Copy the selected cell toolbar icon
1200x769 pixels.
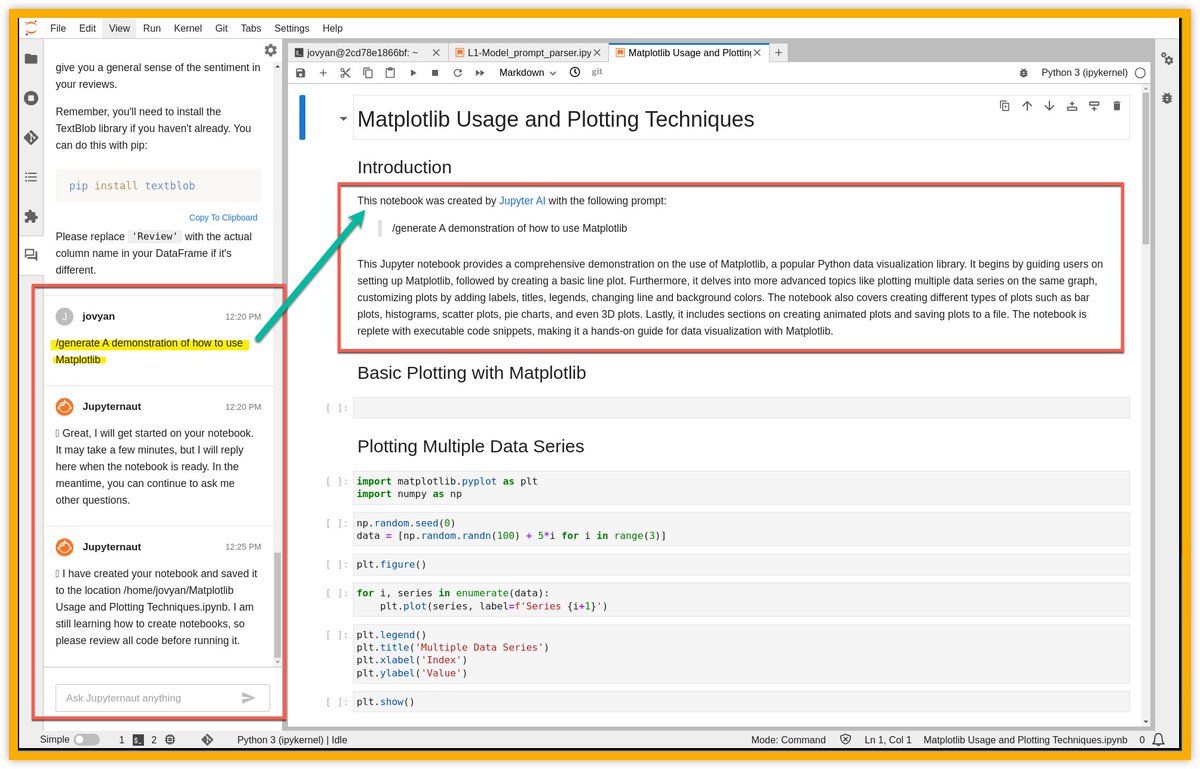coord(367,73)
